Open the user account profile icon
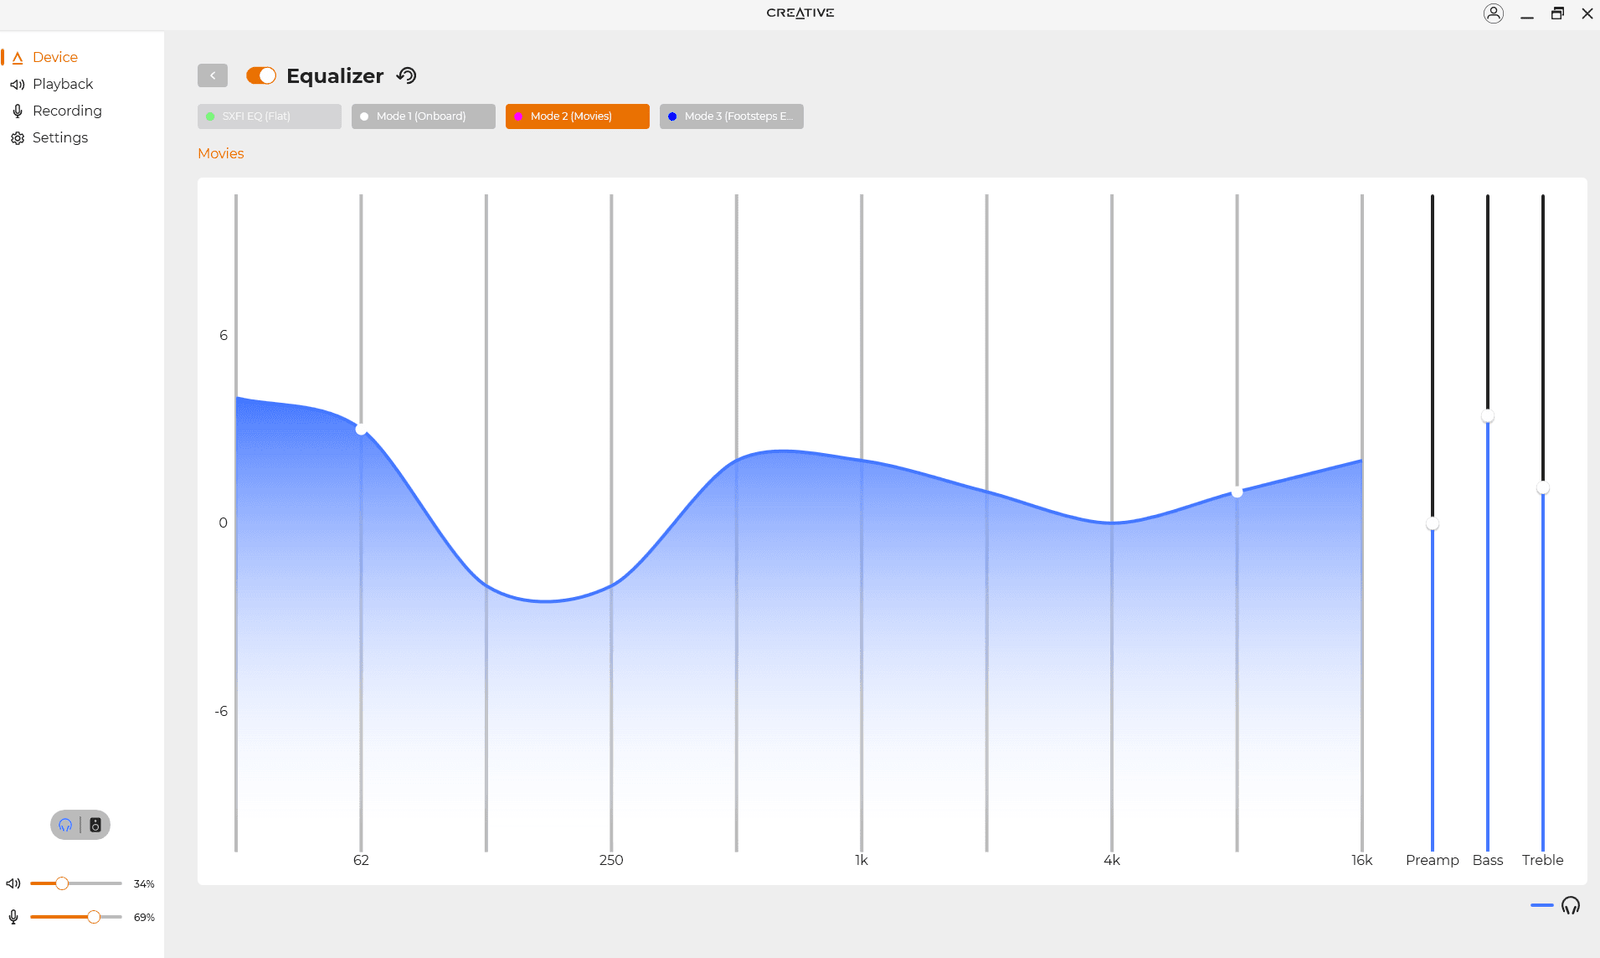Screen dimensions: 1600x958 coord(1493,13)
